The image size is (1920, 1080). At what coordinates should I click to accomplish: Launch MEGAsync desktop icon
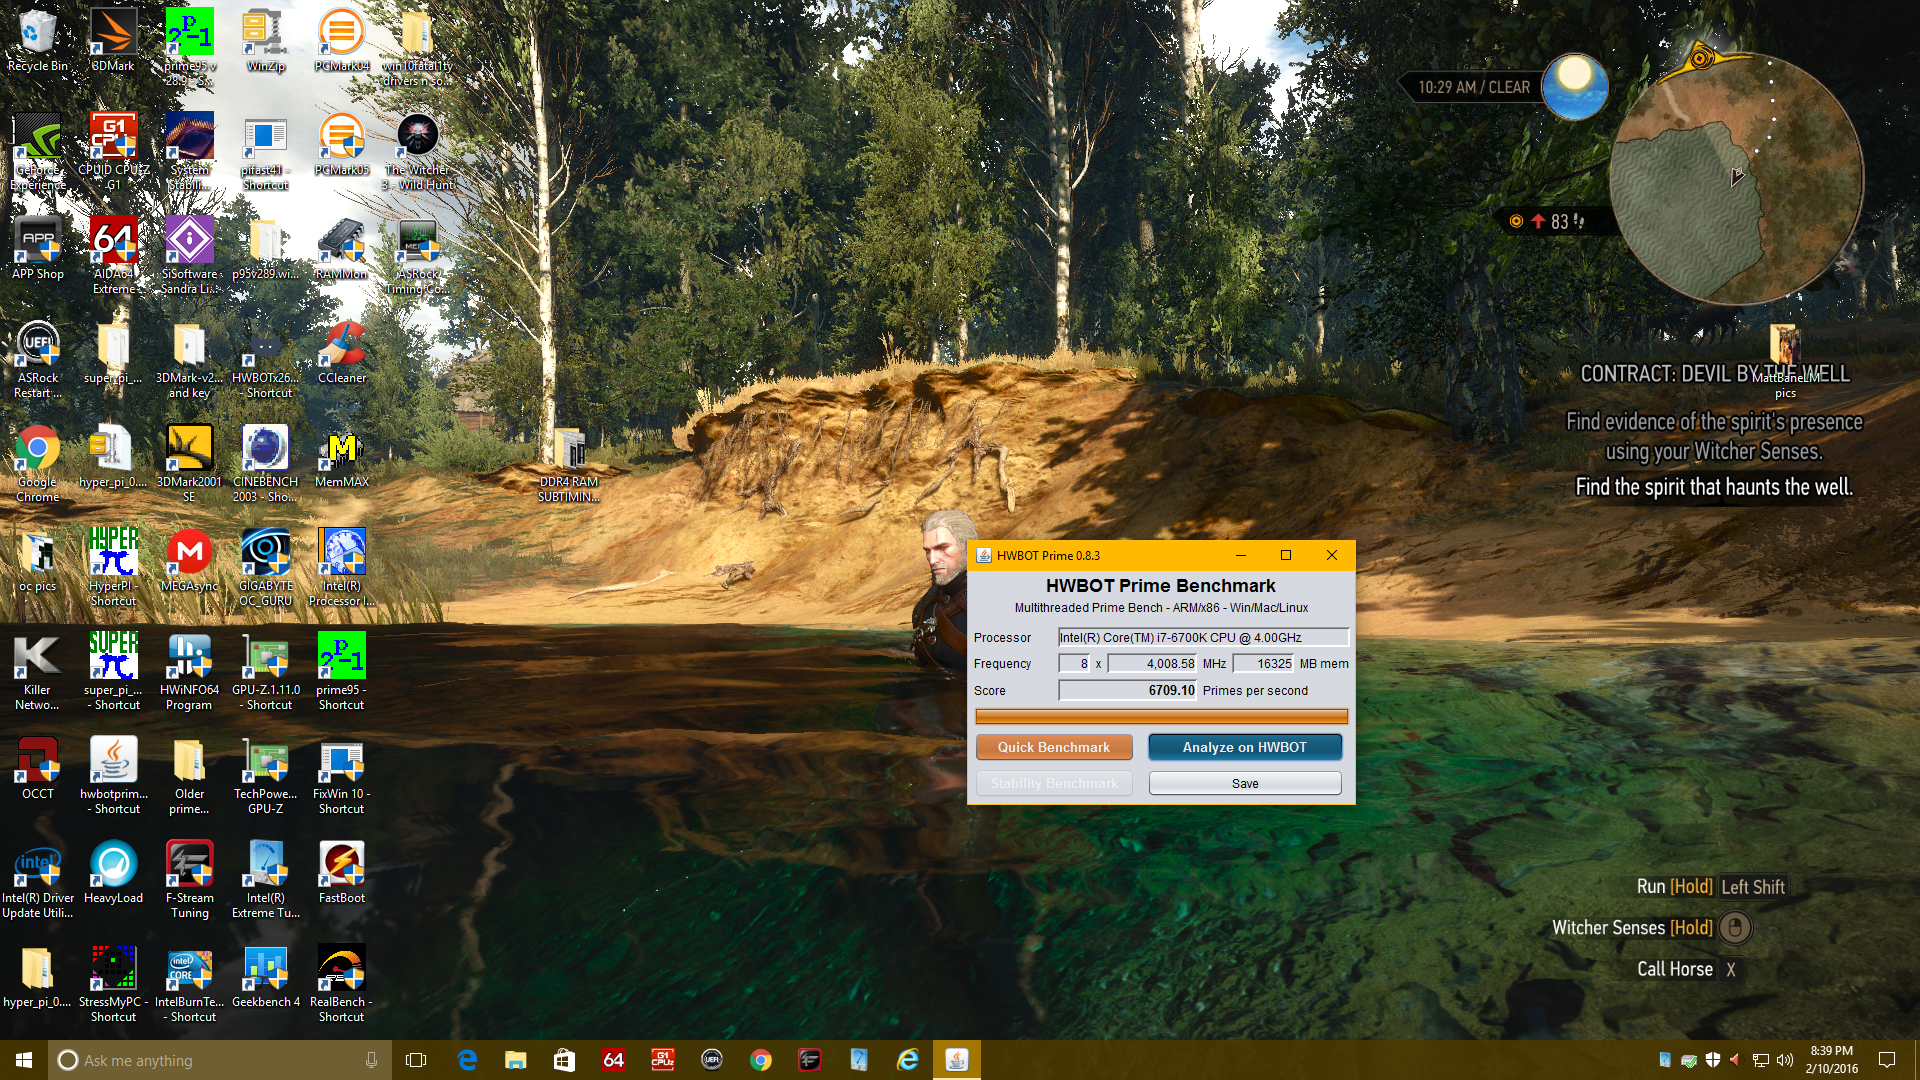tap(189, 560)
